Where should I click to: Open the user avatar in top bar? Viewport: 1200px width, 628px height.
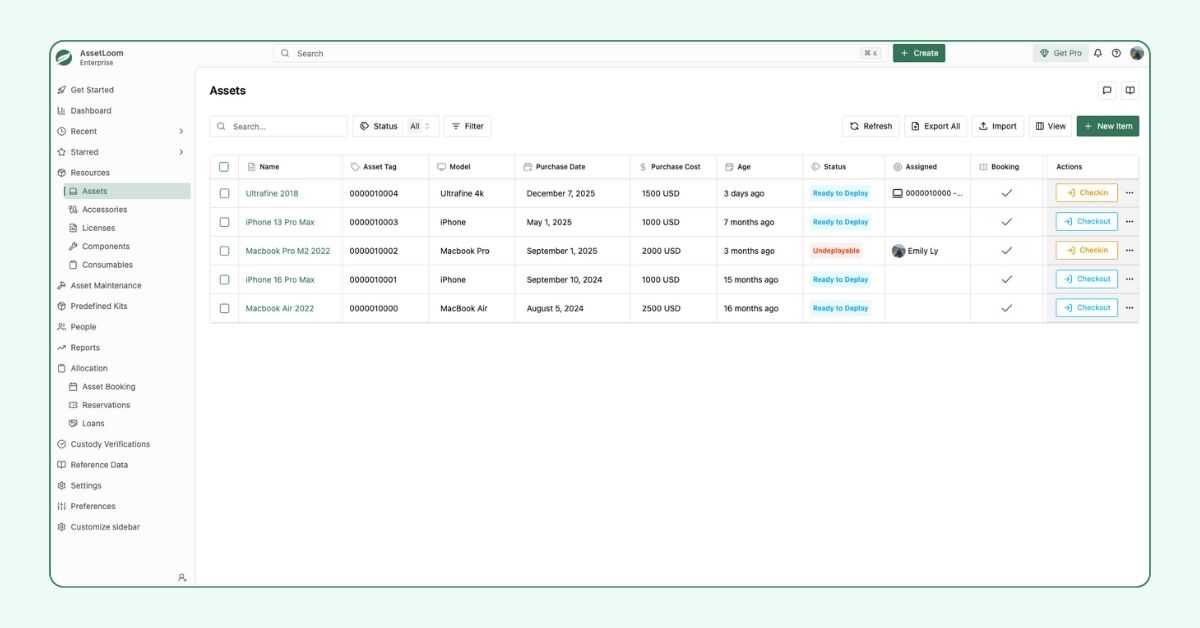(x=1137, y=53)
